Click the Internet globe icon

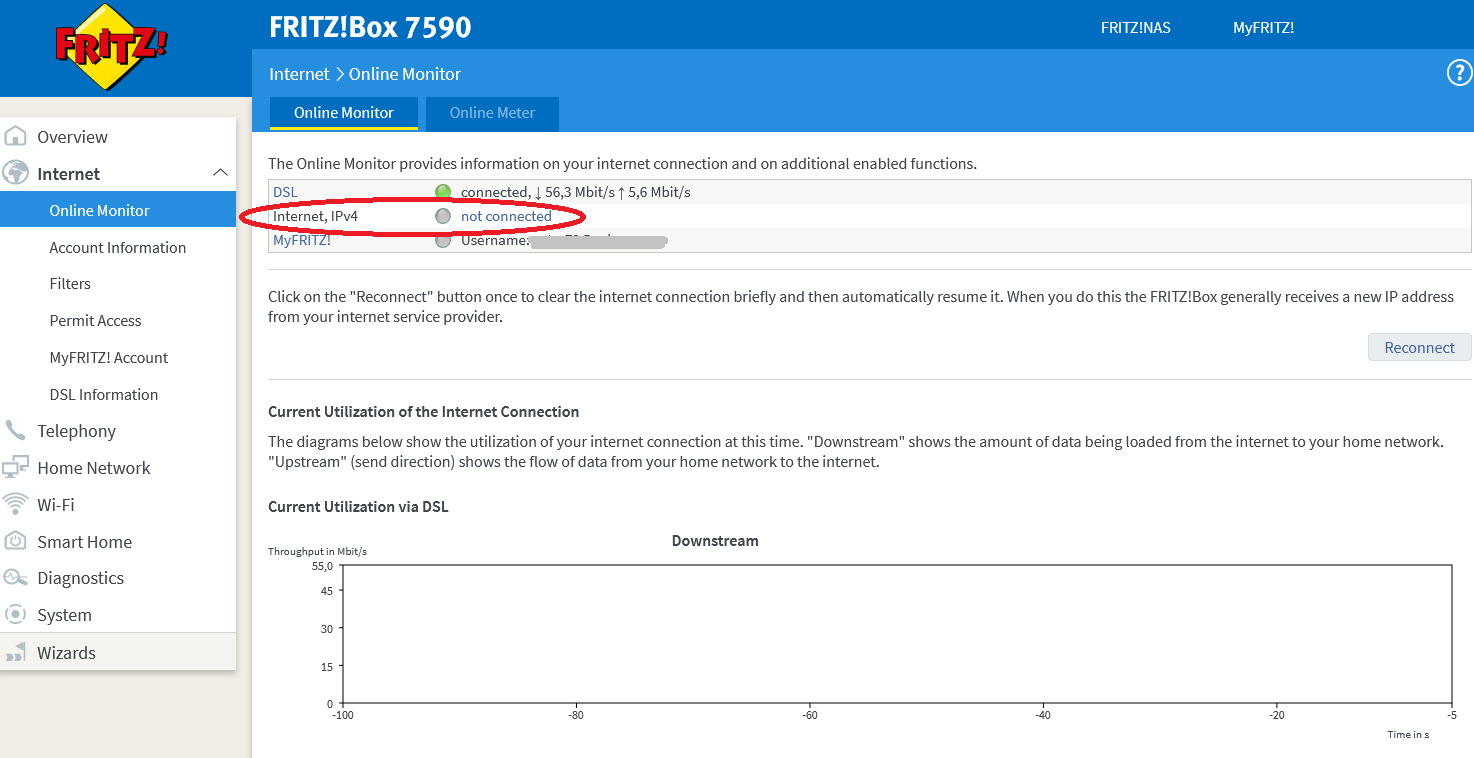pyautogui.click(x=15, y=173)
